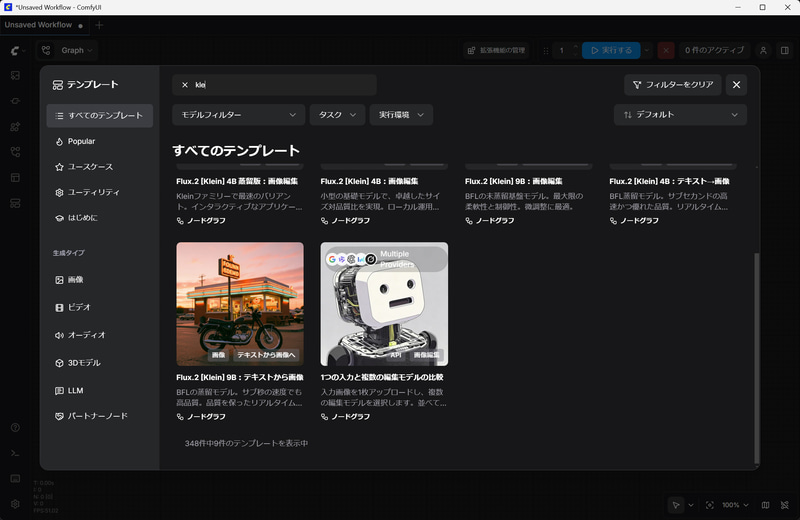Click the cube icon beside 3Dモデル
Image resolution: width=800 pixels, height=520 pixels.
click(x=59, y=363)
